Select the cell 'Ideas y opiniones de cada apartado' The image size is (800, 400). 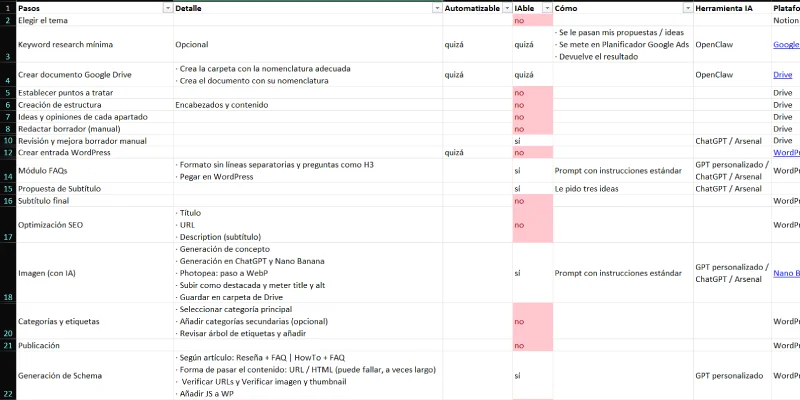pyautogui.click(x=95, y=117)
